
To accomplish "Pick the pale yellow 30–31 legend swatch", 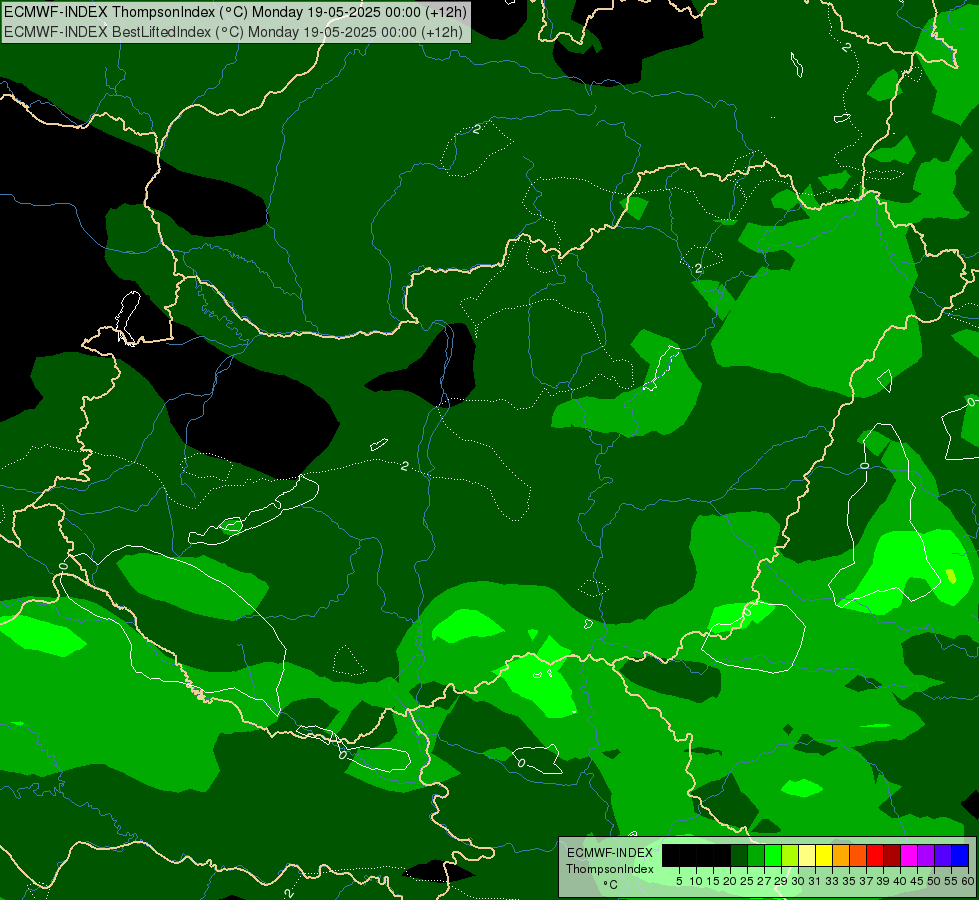I will pyautogui.click(x=807, y=855).
